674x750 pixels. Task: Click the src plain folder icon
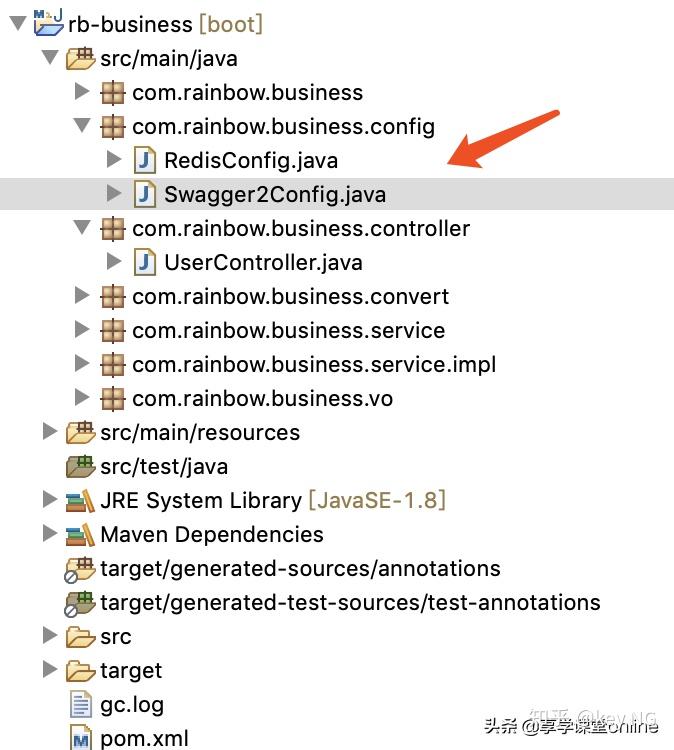(80, 637)
